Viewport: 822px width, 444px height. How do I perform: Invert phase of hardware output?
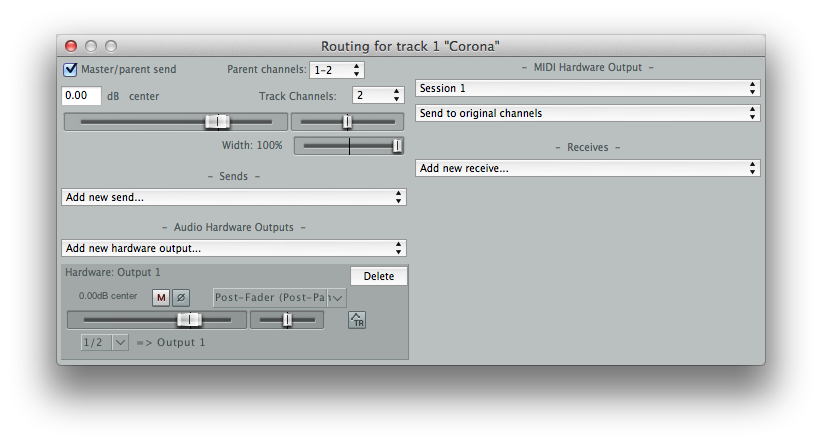[181, 298]
